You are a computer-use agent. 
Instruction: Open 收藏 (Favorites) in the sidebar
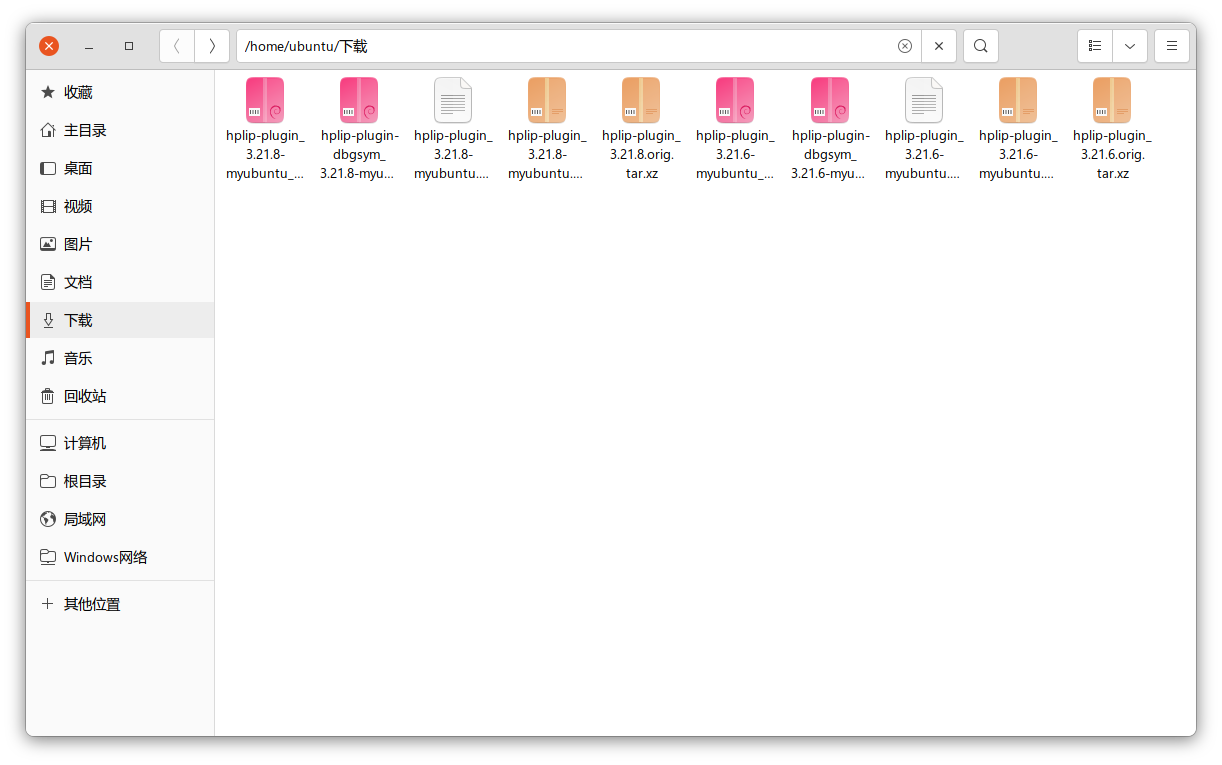tap(120, 92)
